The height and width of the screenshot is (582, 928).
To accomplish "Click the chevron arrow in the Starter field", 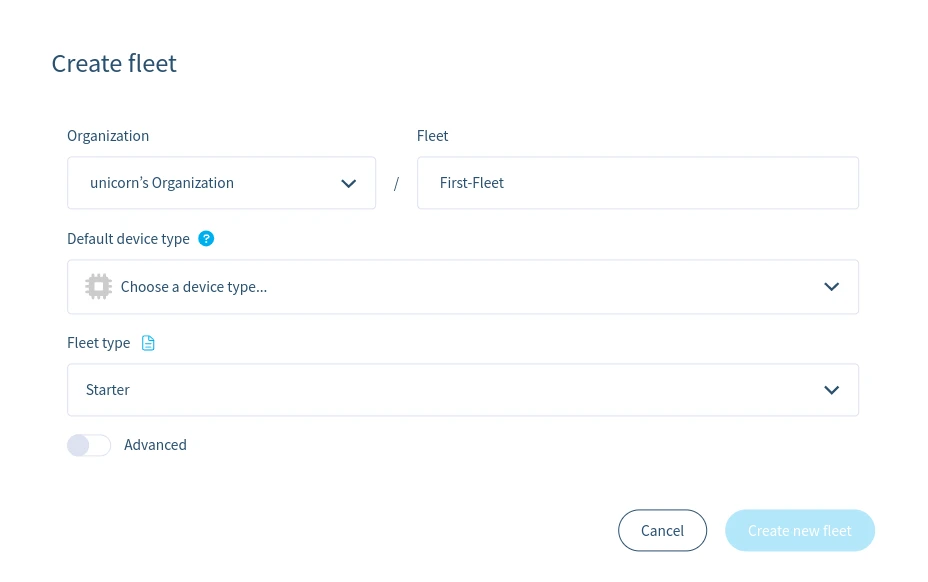I will [831, 390].
